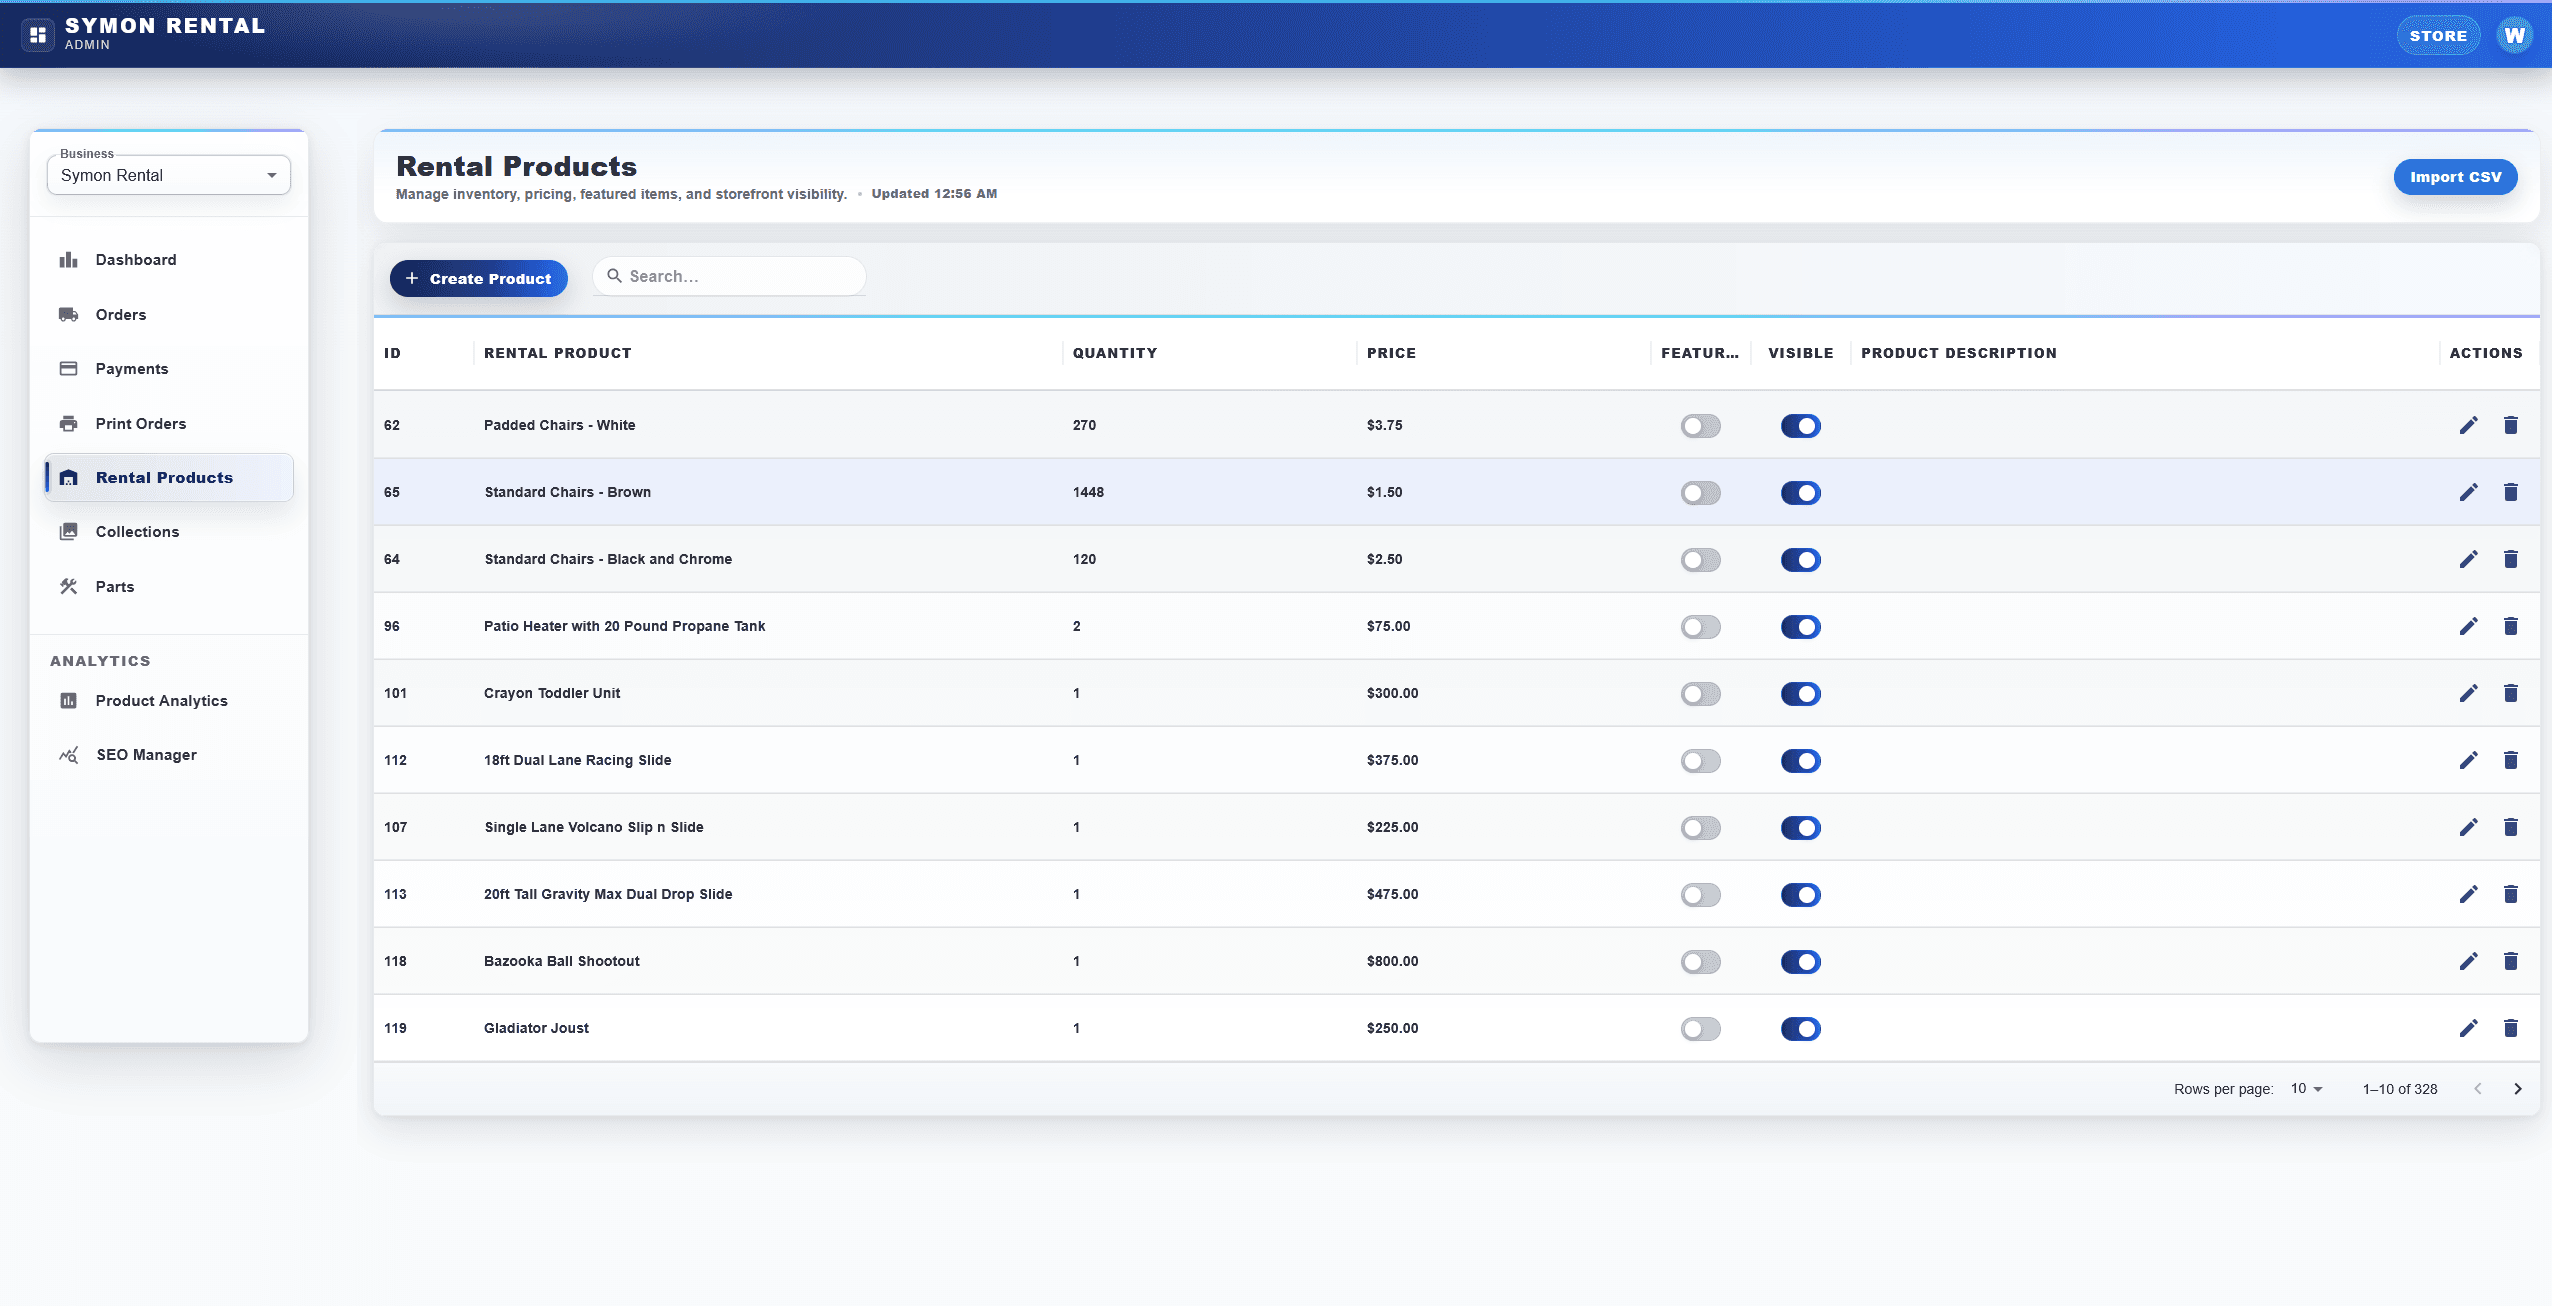Click the Print Orders printer icon

coord(68,423)
